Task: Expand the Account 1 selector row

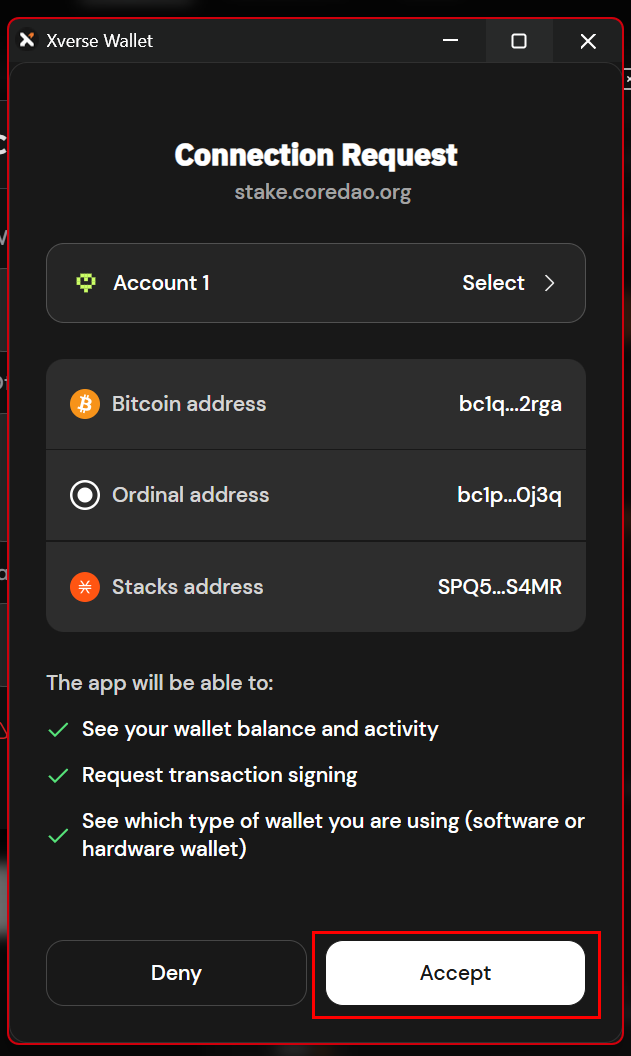Action: 316,283
